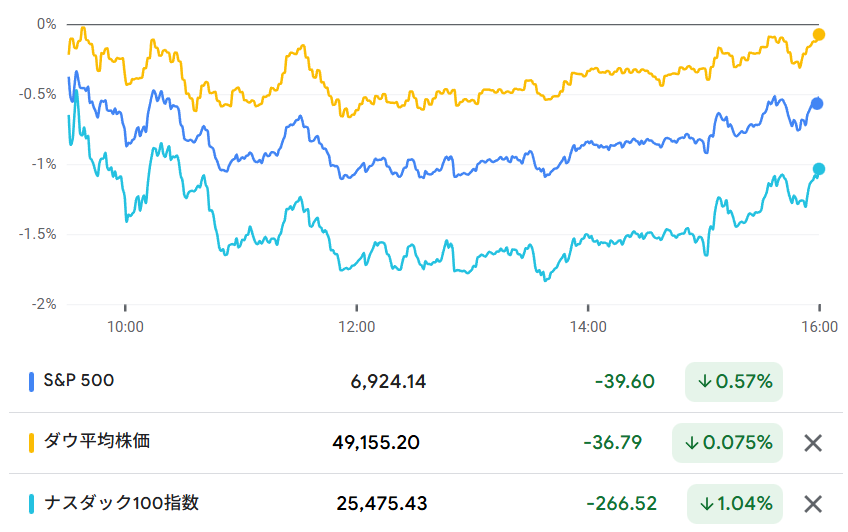Click the ダウ price 49,155.20

(x=376, y=442)
